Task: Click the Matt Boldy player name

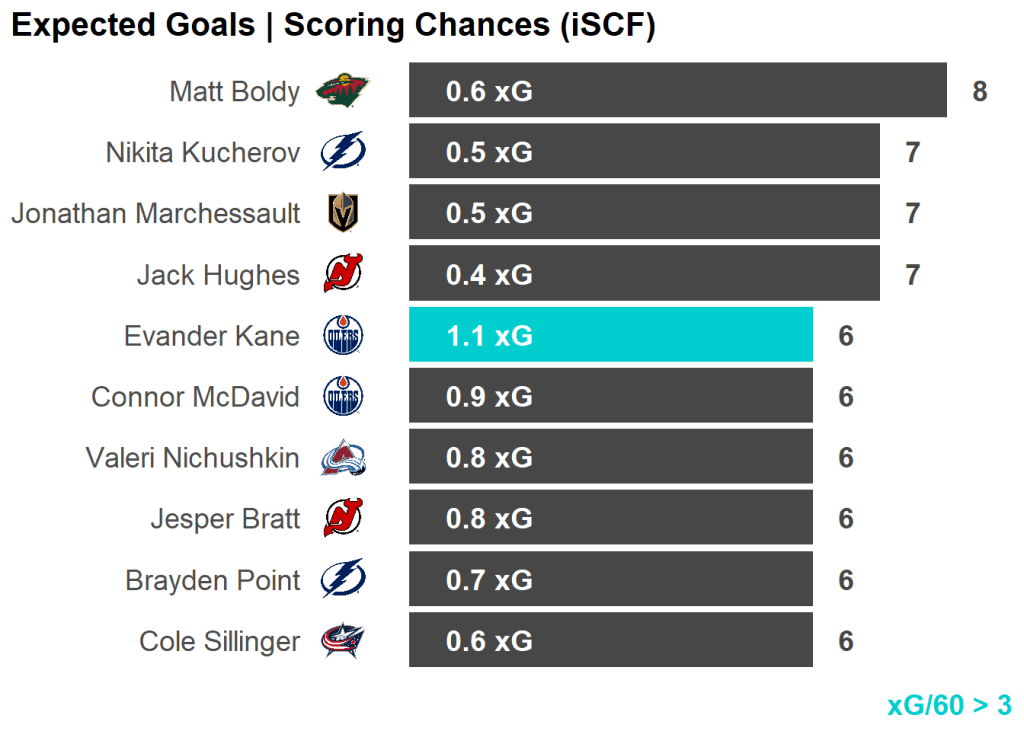Action: point(234,92)
